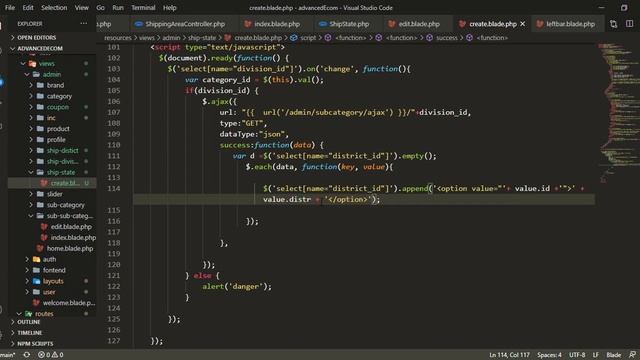Image resolution: width=640 pixels, height=360 pixels.
Task: Open home.blade.php in the explorer tree
Action: [x=52, y=249]
